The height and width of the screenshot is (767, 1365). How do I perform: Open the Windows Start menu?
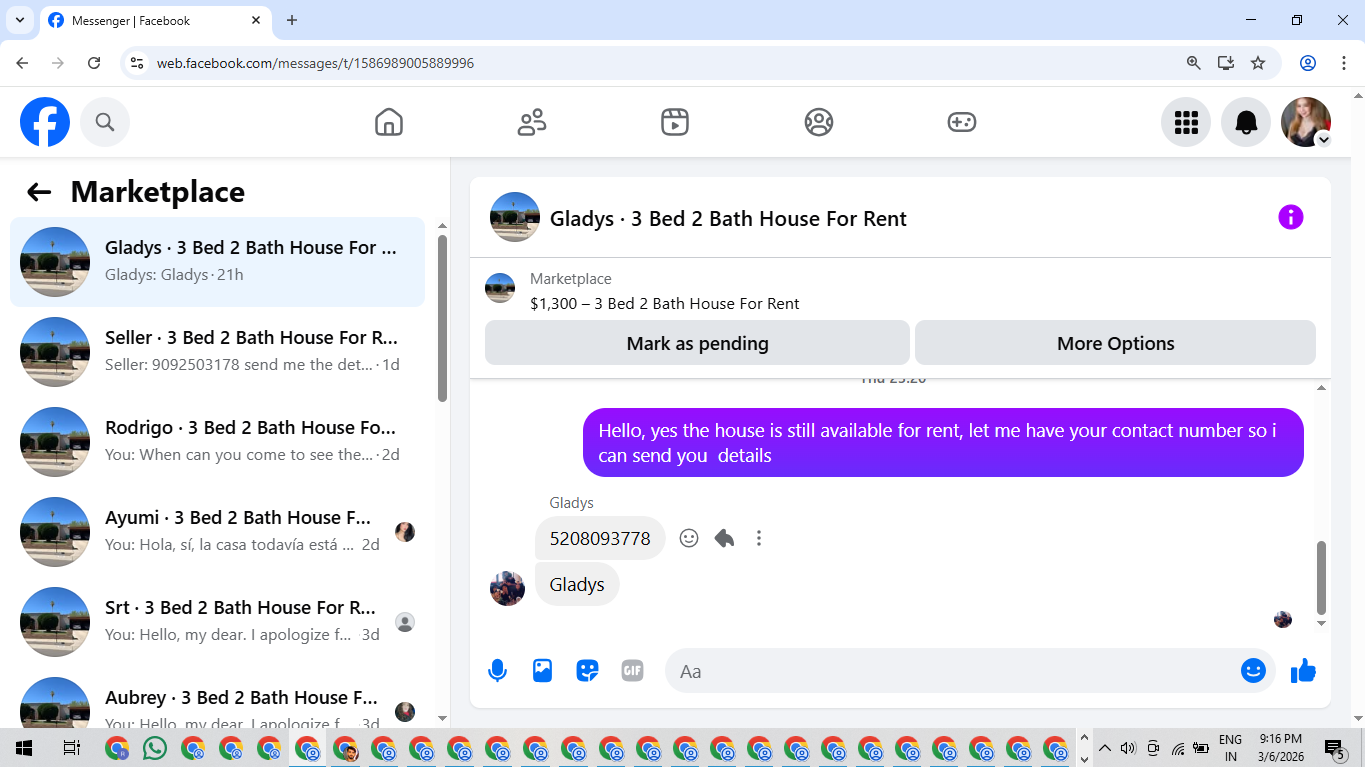click(24, 748)
